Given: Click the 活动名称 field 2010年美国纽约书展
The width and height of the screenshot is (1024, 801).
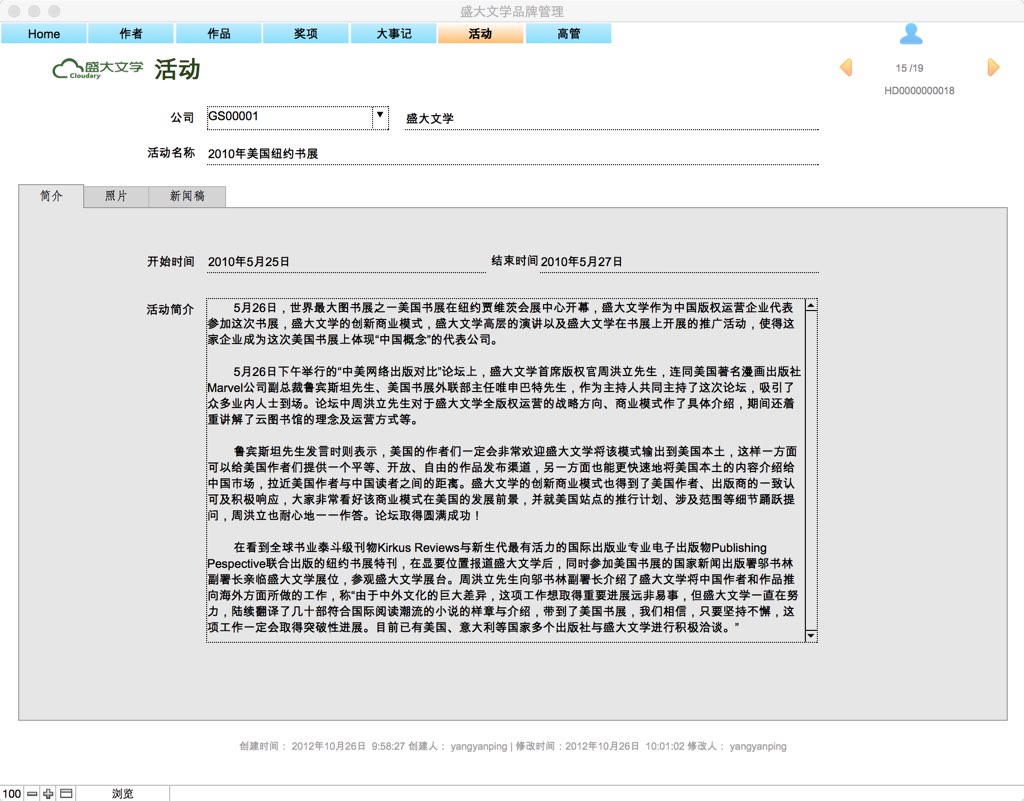Looking at the screenshot, I should 513,153.
